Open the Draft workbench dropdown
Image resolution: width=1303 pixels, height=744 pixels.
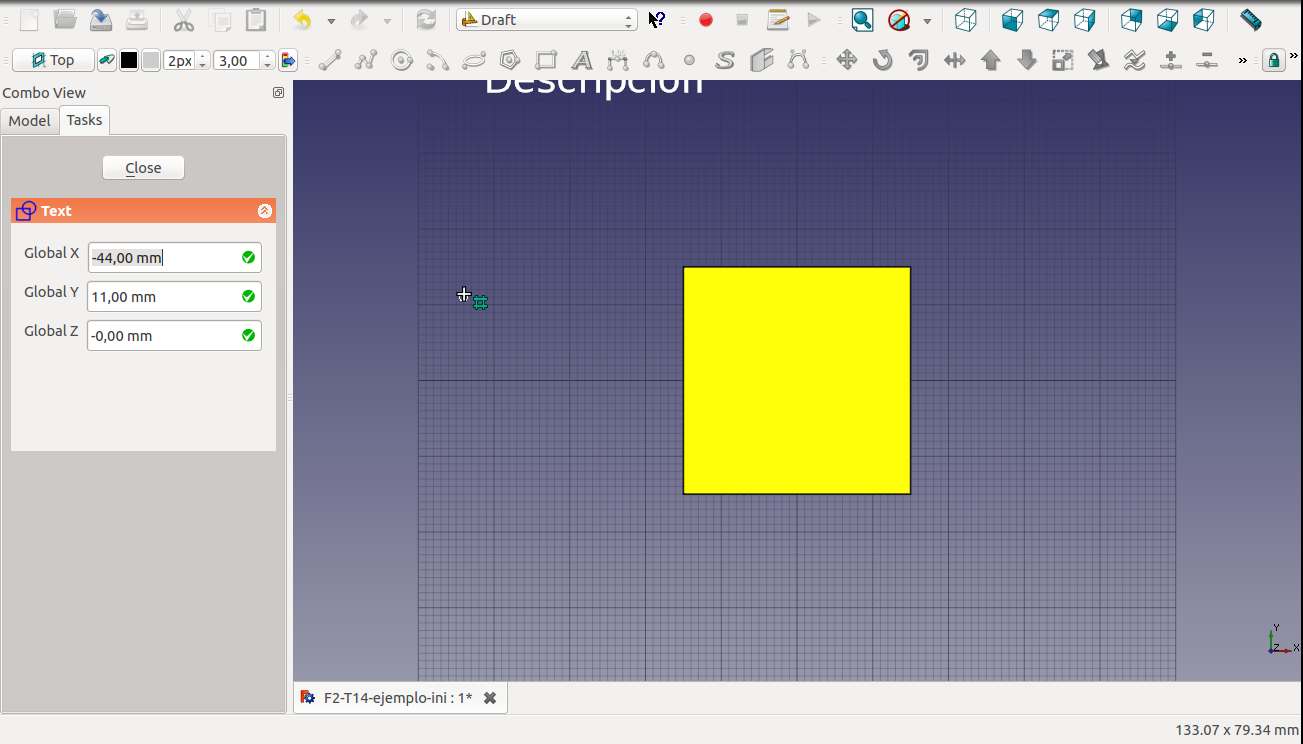click(x=546, y=20)
